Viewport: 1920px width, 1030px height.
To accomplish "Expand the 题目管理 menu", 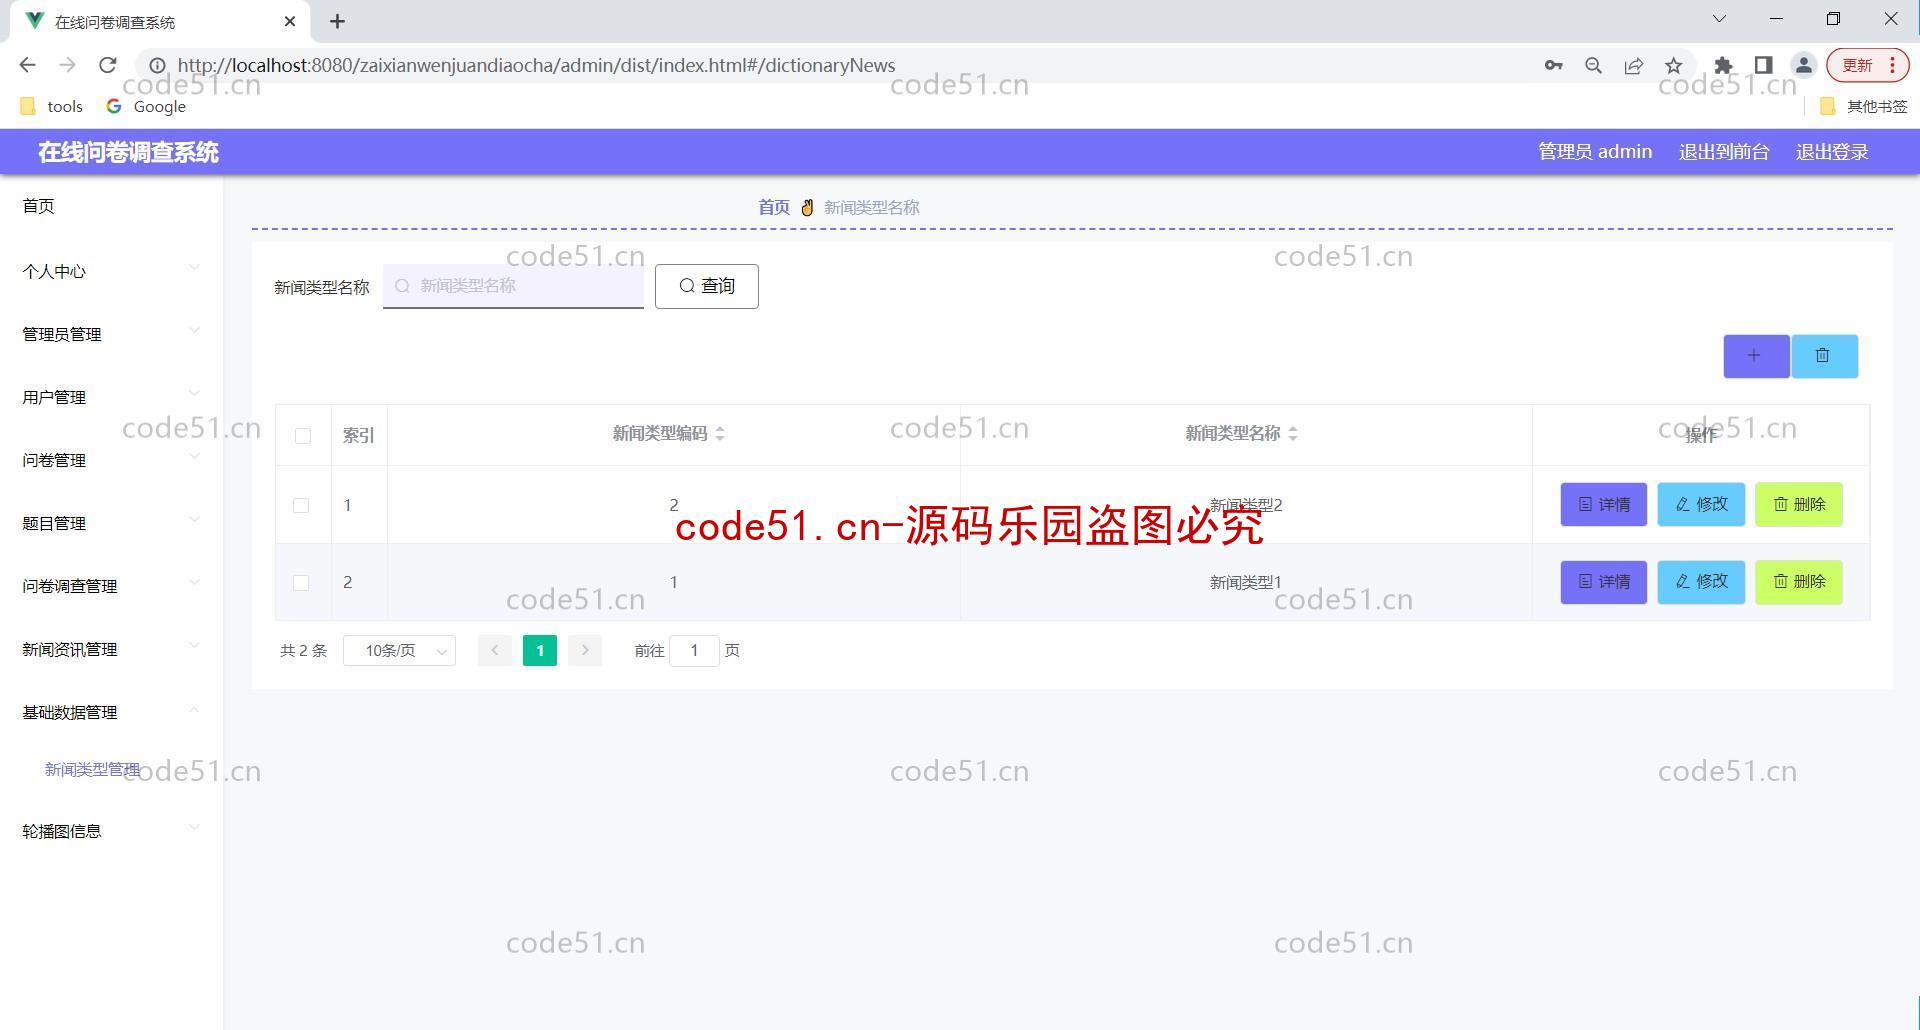I will coord(111,523).
